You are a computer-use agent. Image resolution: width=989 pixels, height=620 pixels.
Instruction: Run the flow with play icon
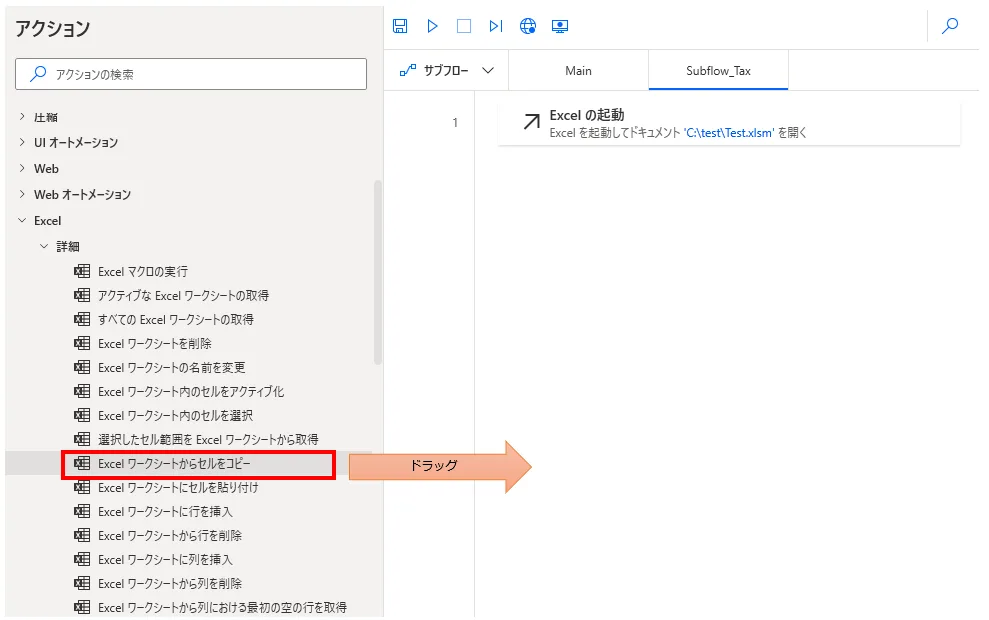[432, 26]
